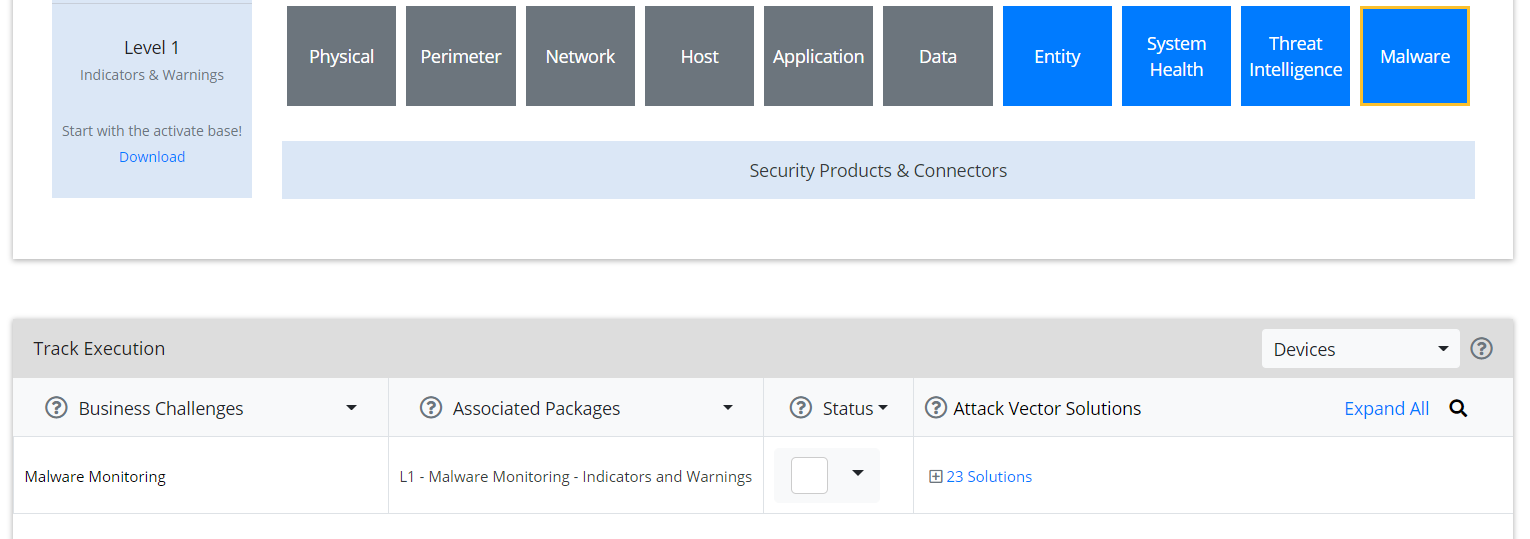This screenshot has width=1530, height=539.
Task: Click the Level 1 heading
Action: coord(152,47)
